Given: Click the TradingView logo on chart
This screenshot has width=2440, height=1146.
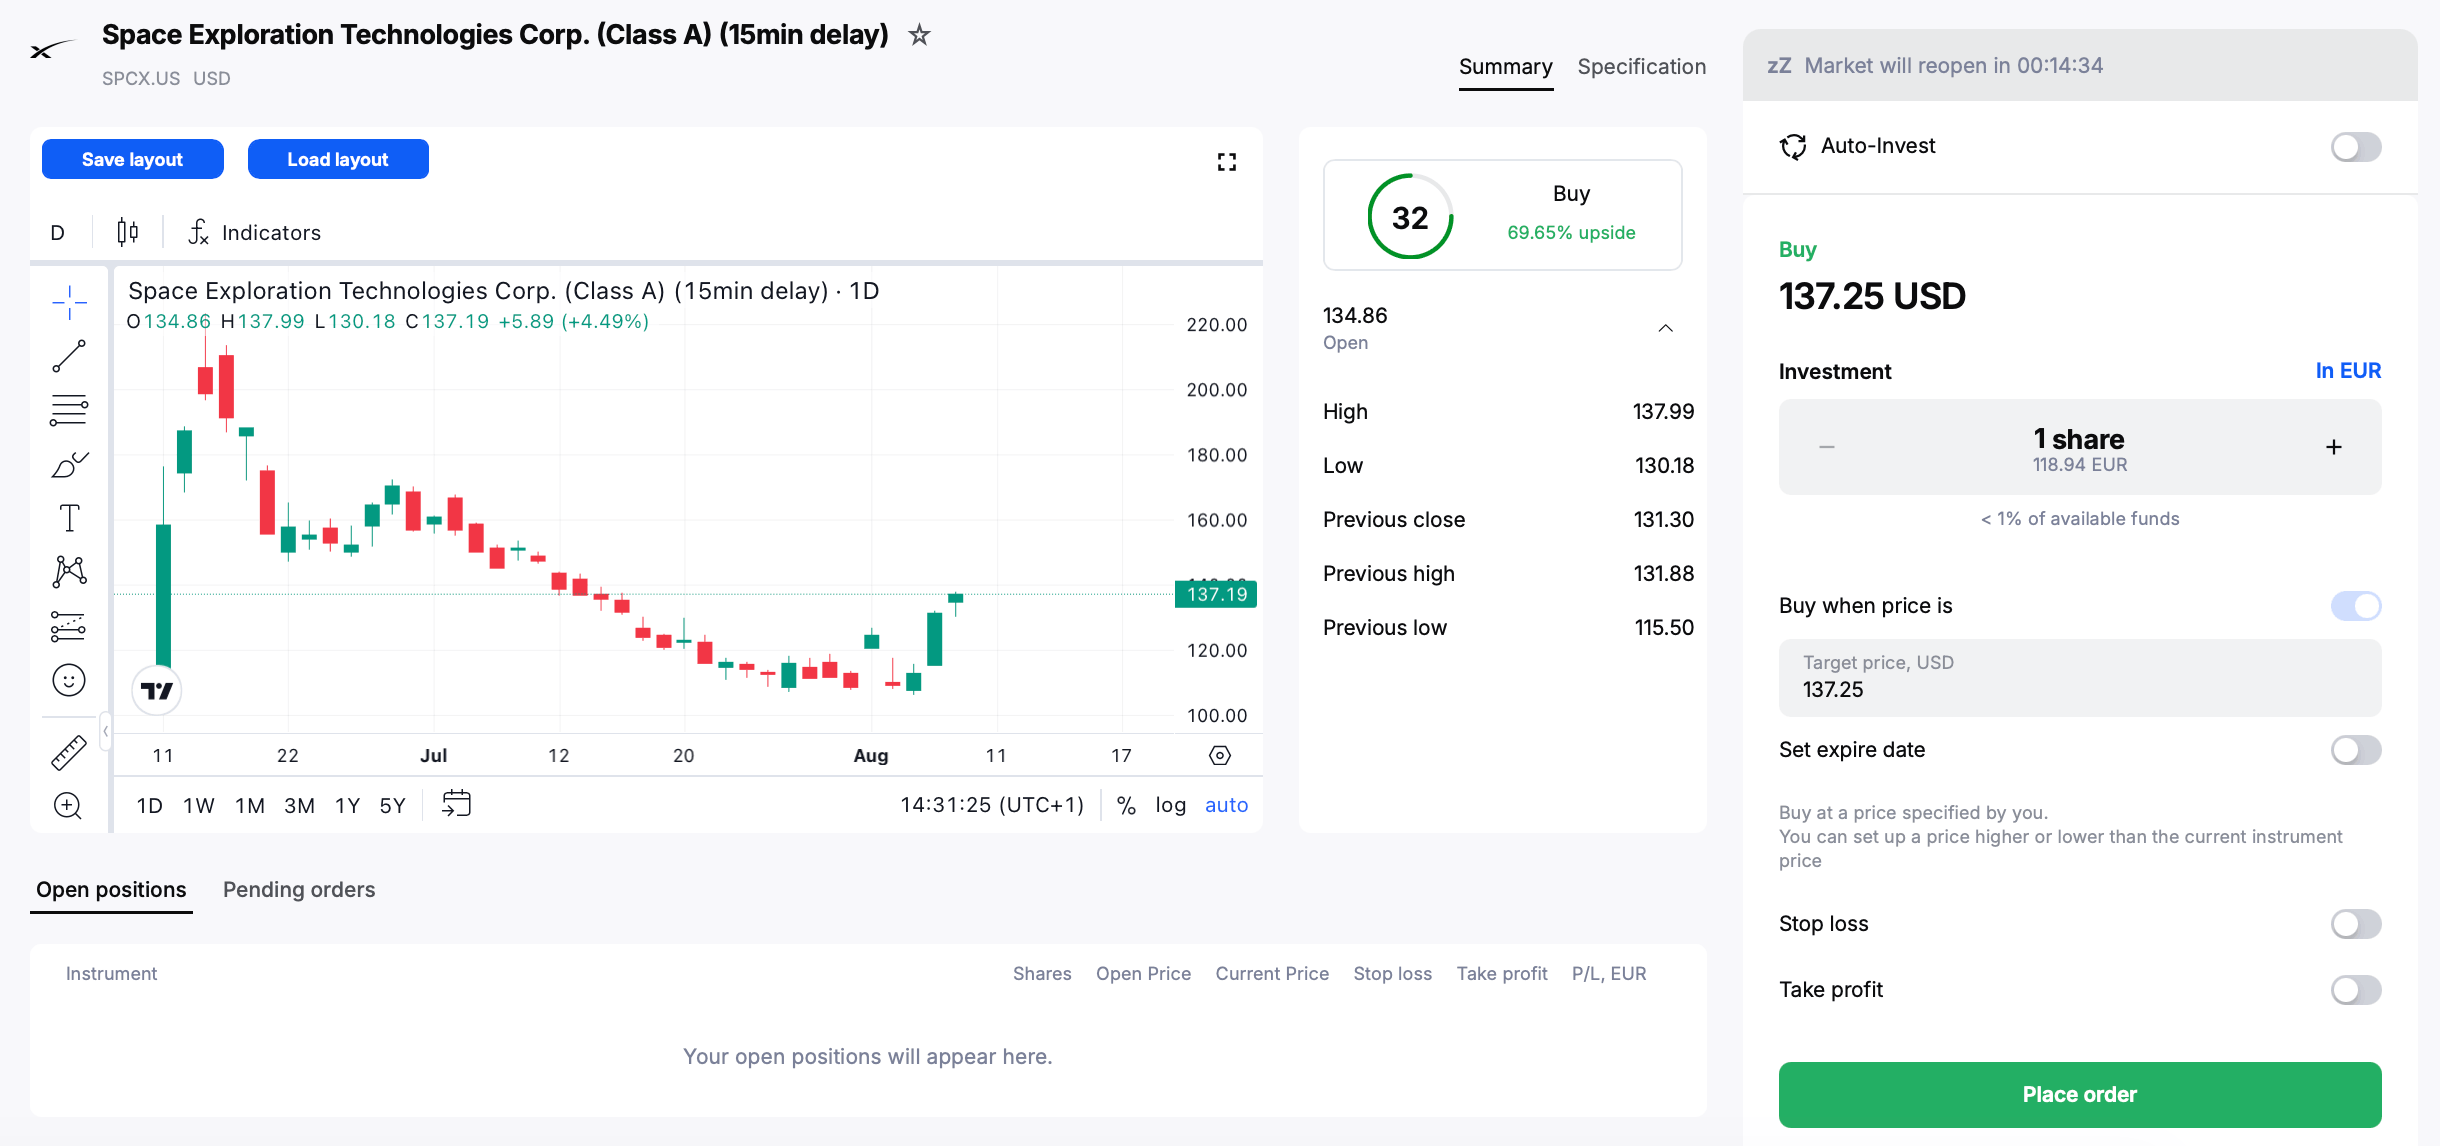Looking at the screenshot, I should point(157,690).
